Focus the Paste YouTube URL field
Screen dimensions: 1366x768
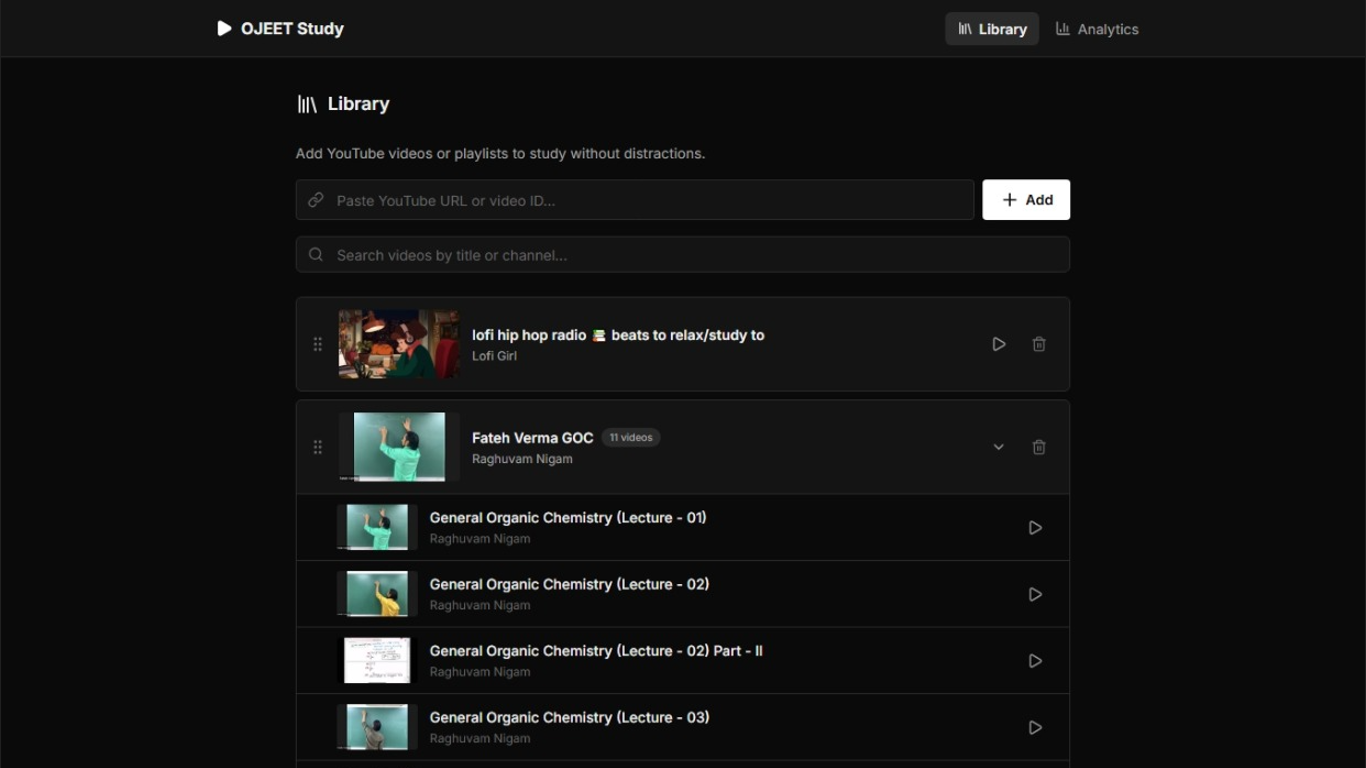648,200
